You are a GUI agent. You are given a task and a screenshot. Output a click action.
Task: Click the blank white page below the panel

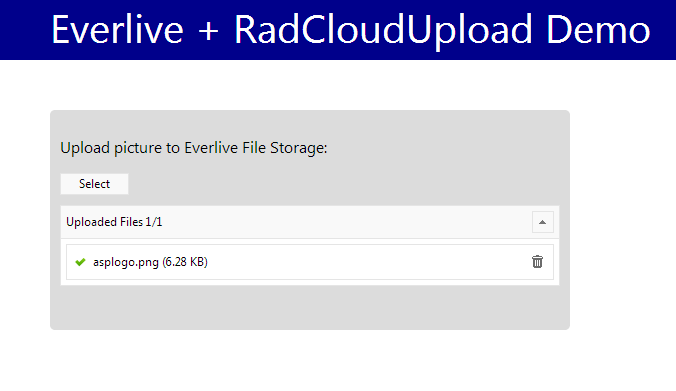tap(338, 361)
